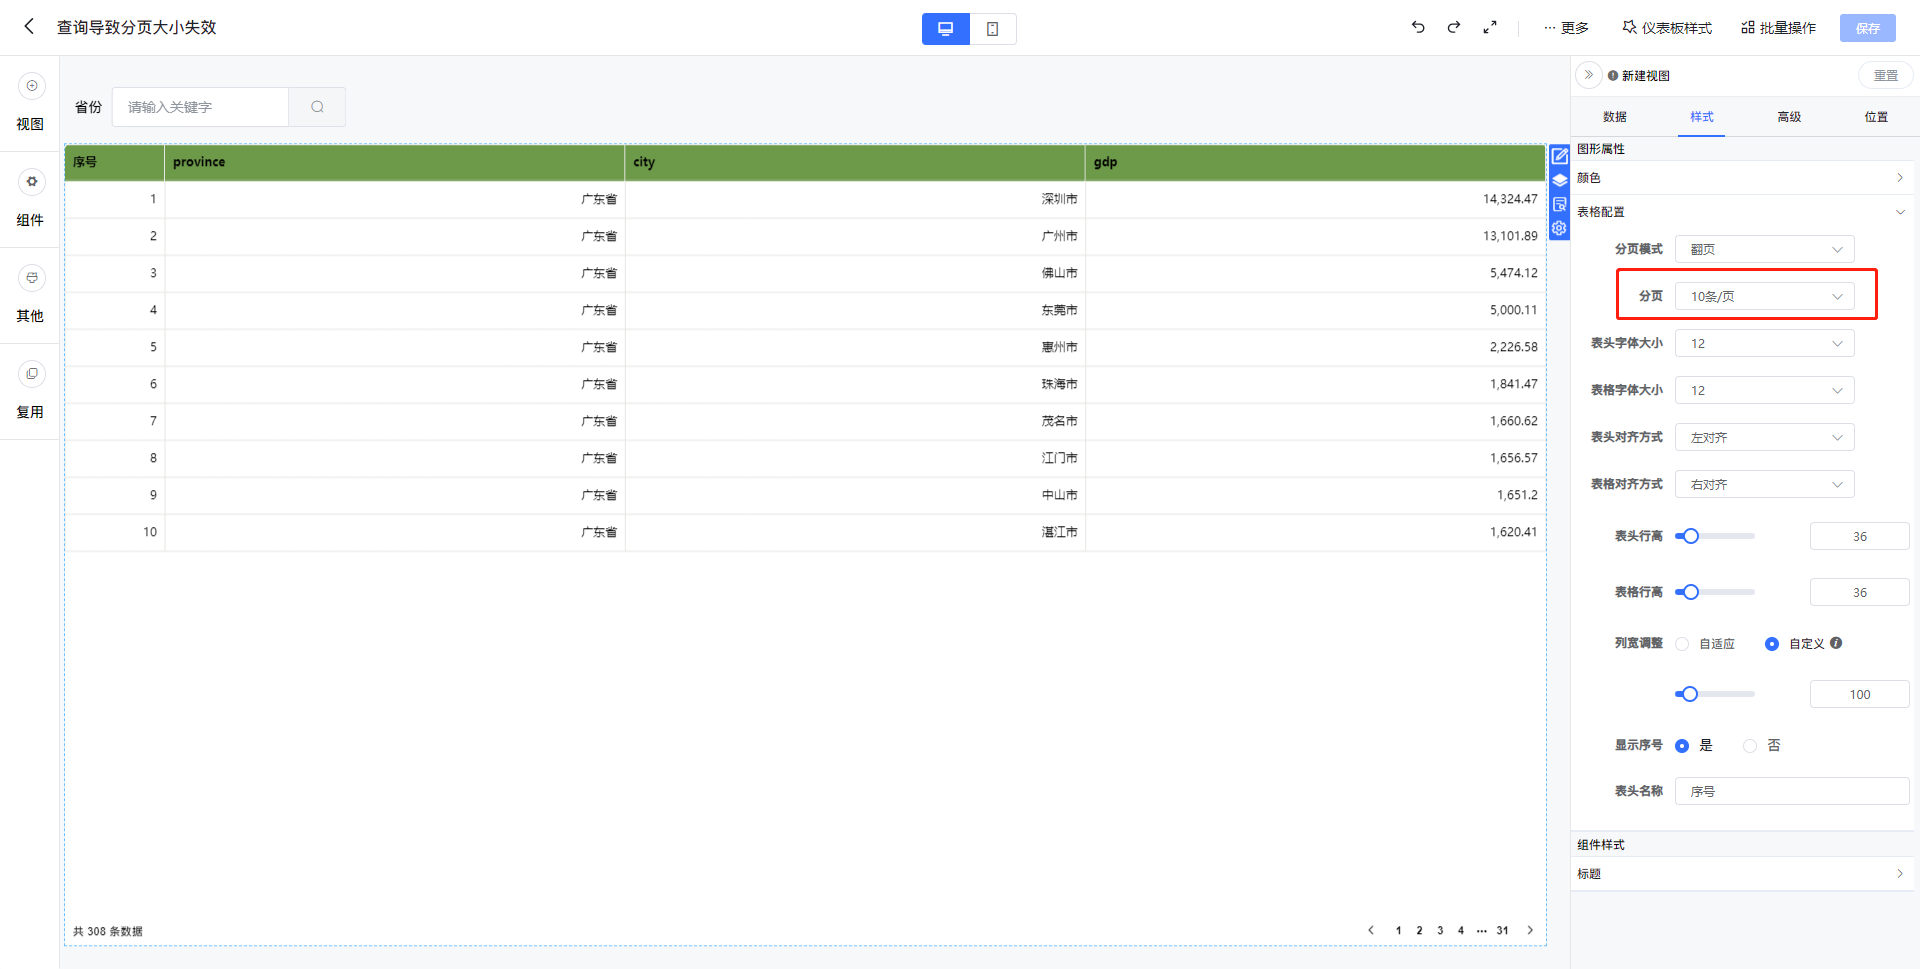
Task: Click the search magnifier icon
Action: point(317,107)
